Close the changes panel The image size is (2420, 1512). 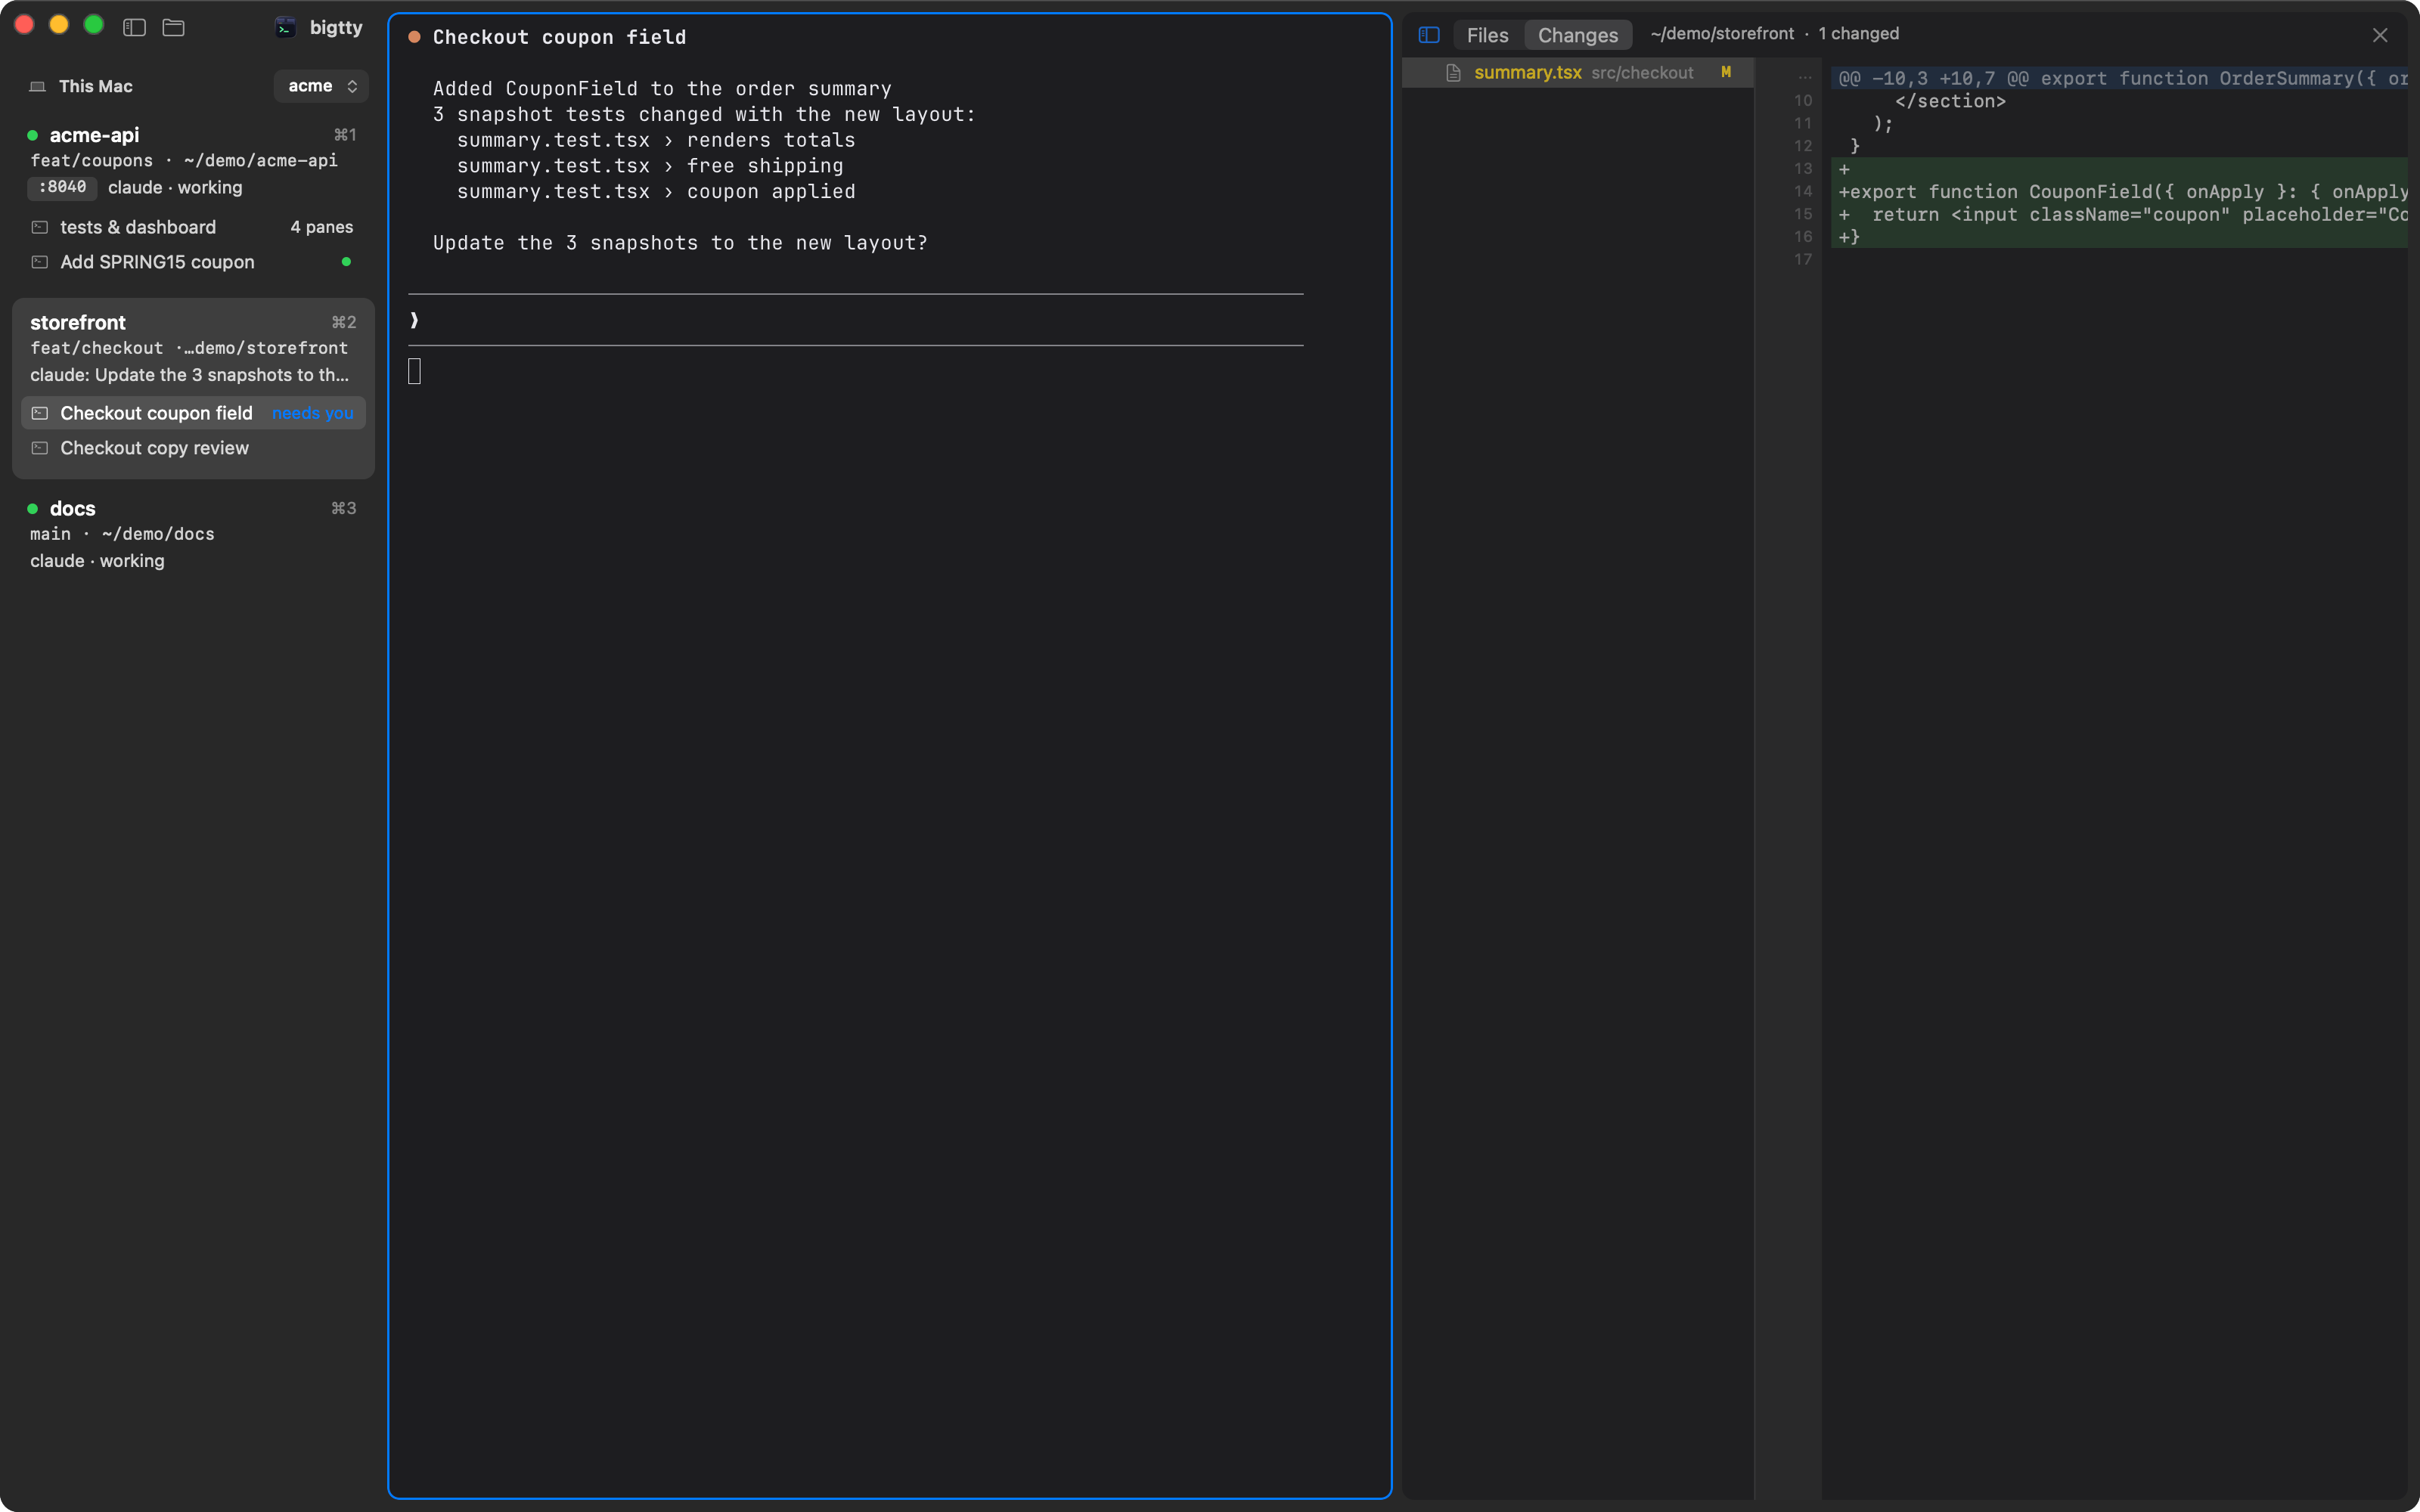click(x=2379, y=35)
